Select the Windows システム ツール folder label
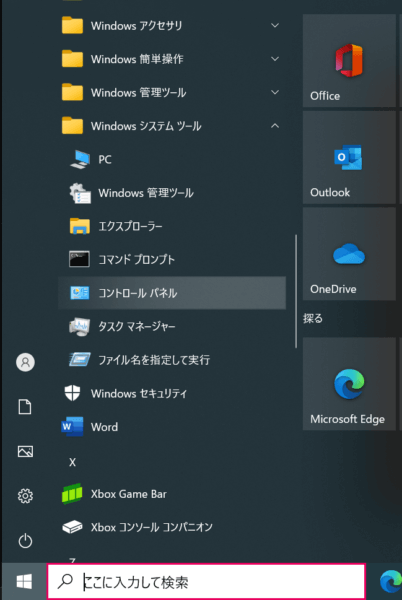402x600 pixels. click(146, 126)
